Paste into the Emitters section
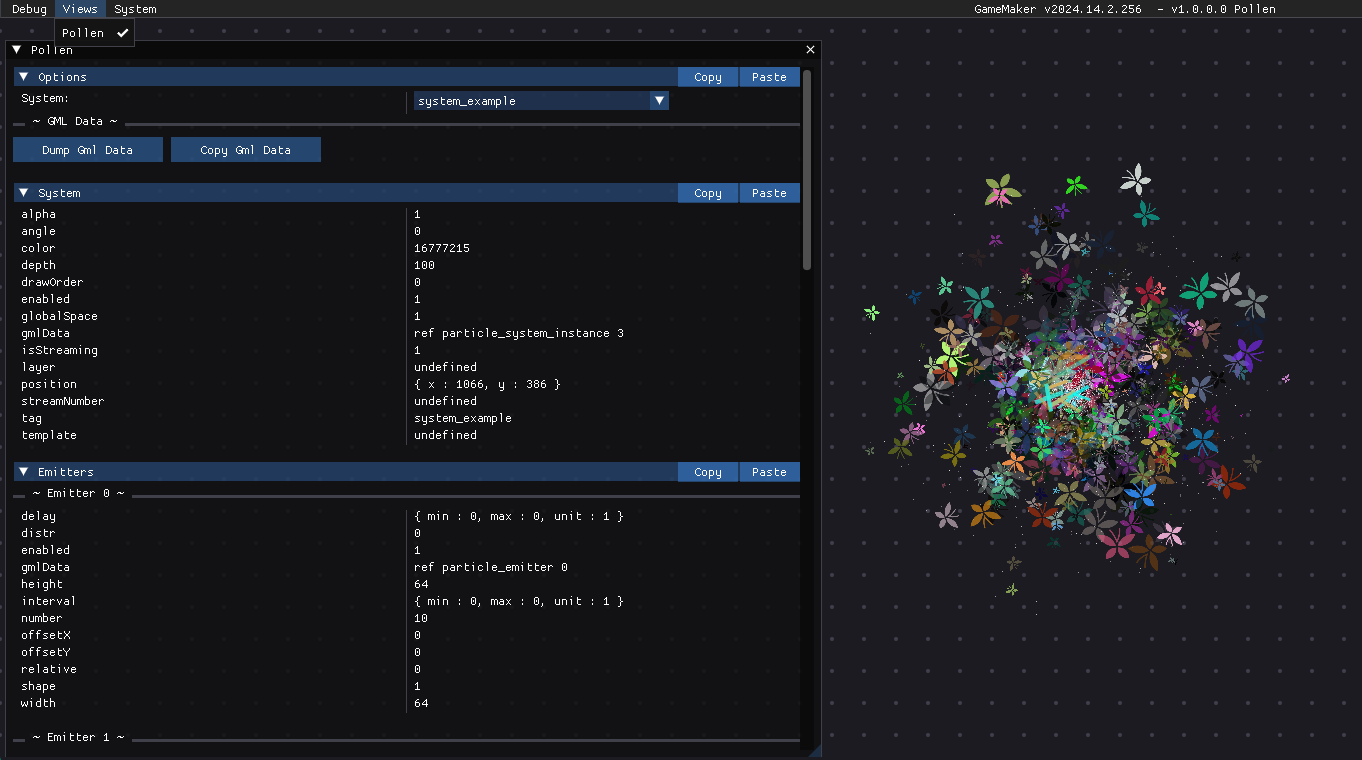Viewport: 1362px width, 760px height. (769, 472)
